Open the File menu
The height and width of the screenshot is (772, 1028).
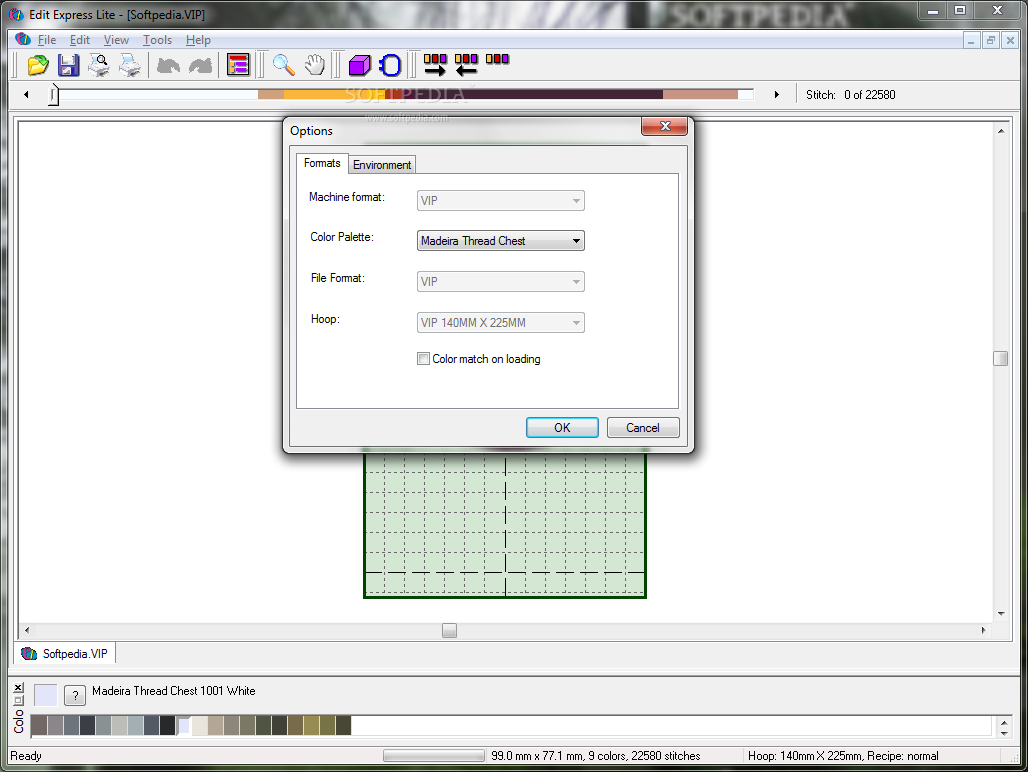click(x=47, y=40)
